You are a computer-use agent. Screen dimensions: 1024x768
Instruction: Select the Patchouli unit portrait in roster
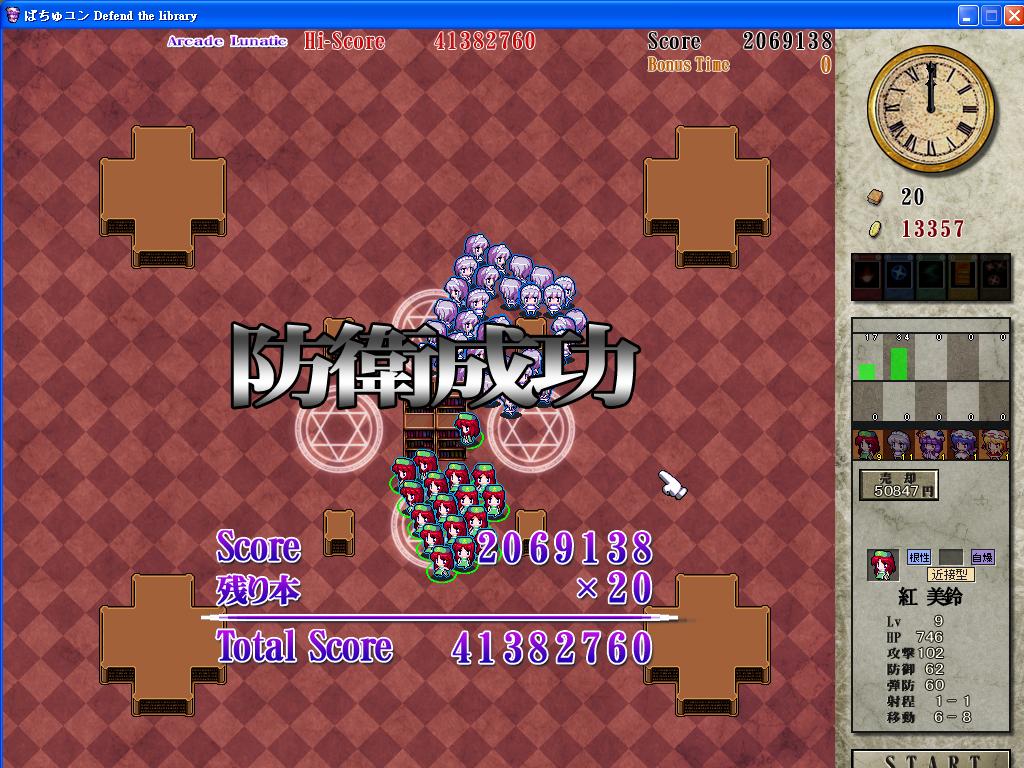931,445
